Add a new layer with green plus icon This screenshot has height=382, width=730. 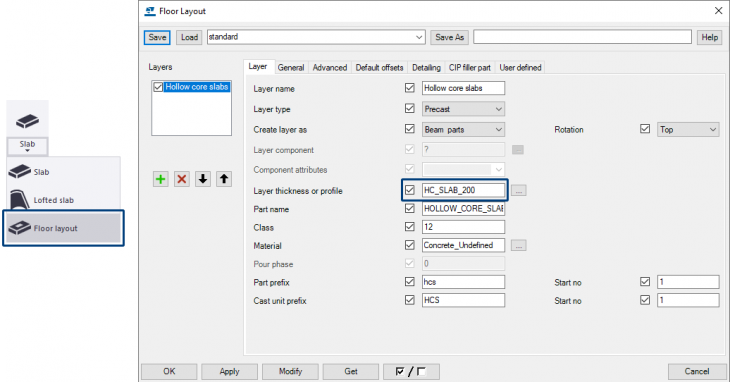click(x=161, y=179)
